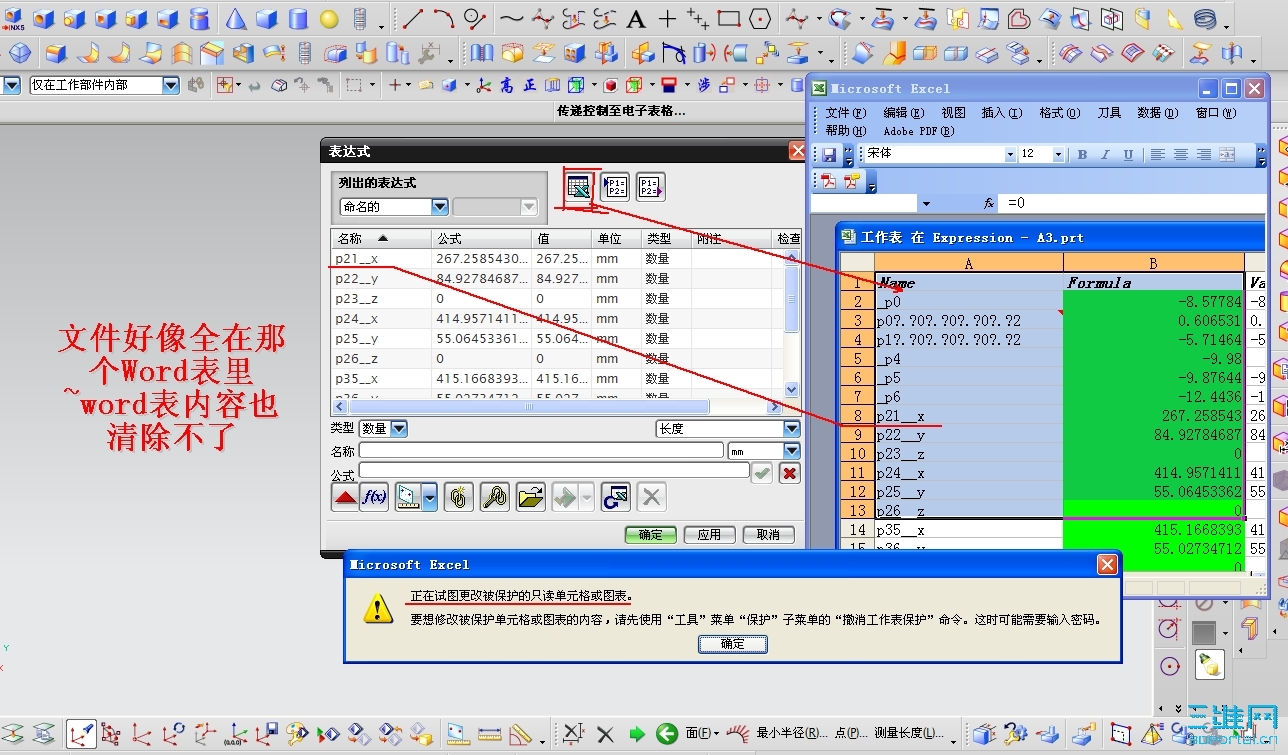Open the 仅在工作部件内部 selection scope dropdown
The height and width of the screenshot is (755, 1288).
tap(170, 86)
